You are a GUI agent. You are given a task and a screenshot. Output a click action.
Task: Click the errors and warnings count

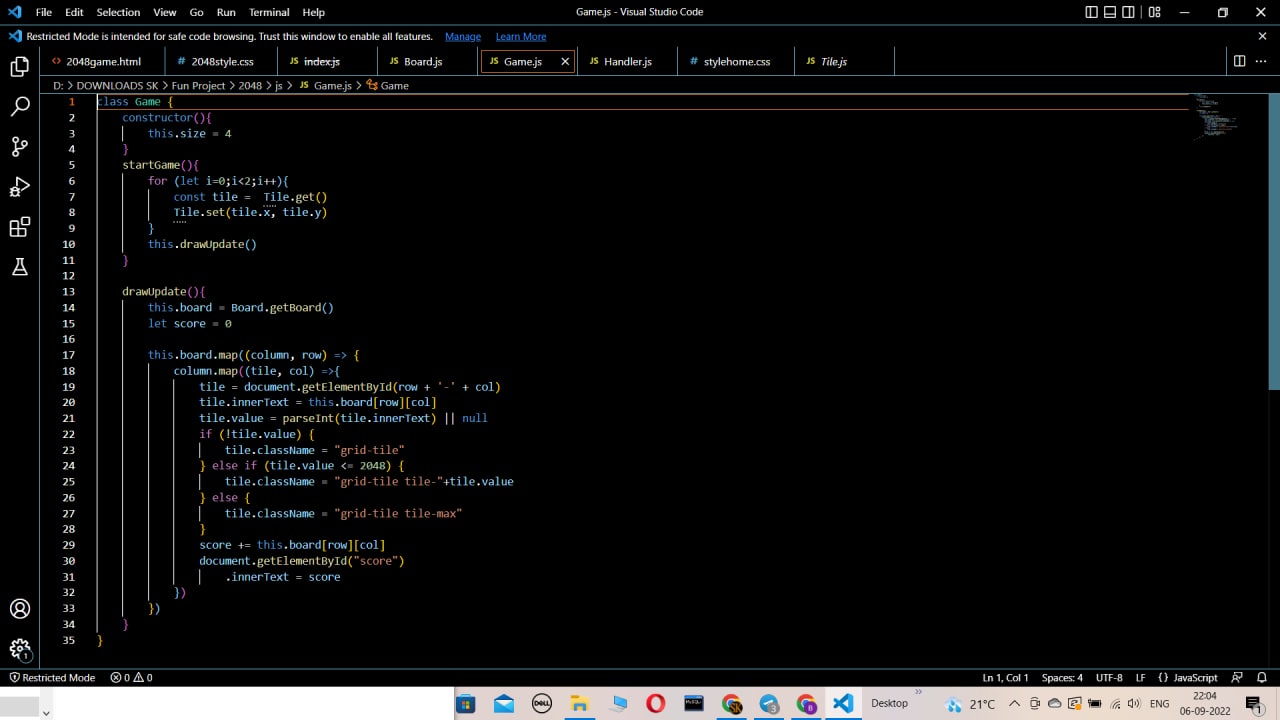131,677
